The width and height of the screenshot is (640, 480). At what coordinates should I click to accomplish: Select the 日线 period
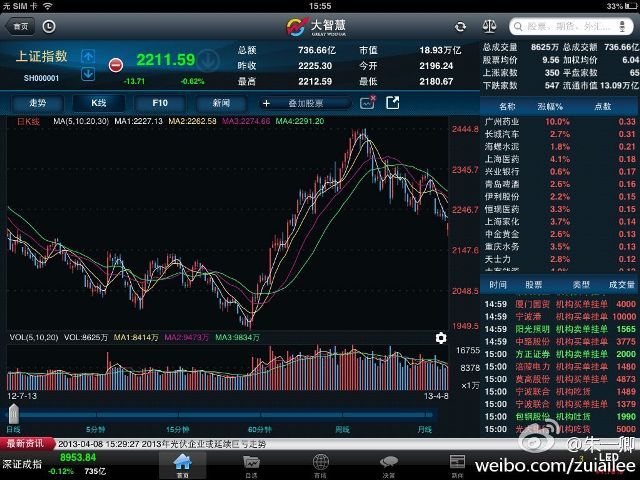pyautogui.click(x=13, y=429)
